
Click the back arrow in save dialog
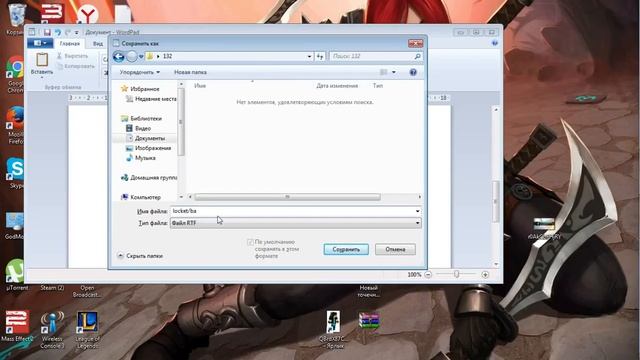click(118, 56)
